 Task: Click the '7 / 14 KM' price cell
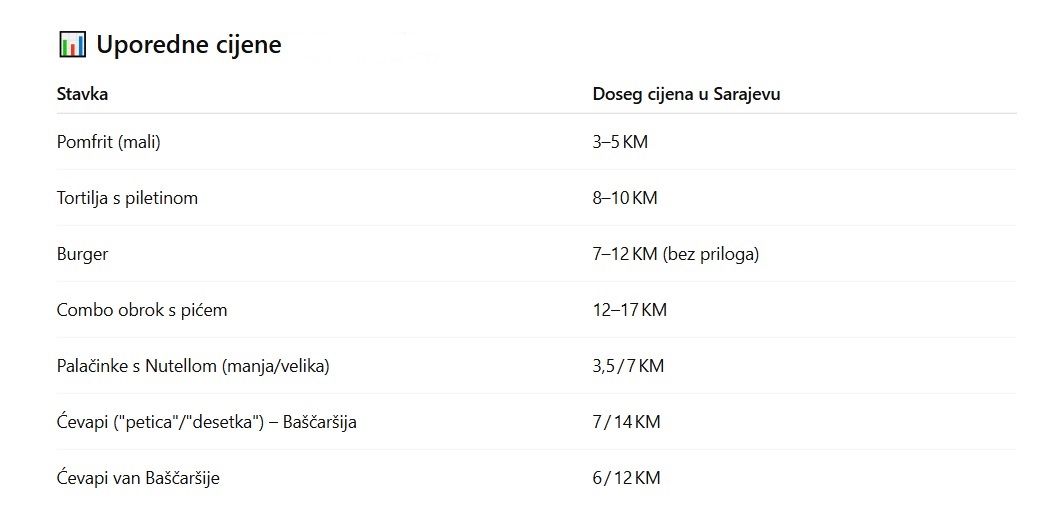click(626, 422)
